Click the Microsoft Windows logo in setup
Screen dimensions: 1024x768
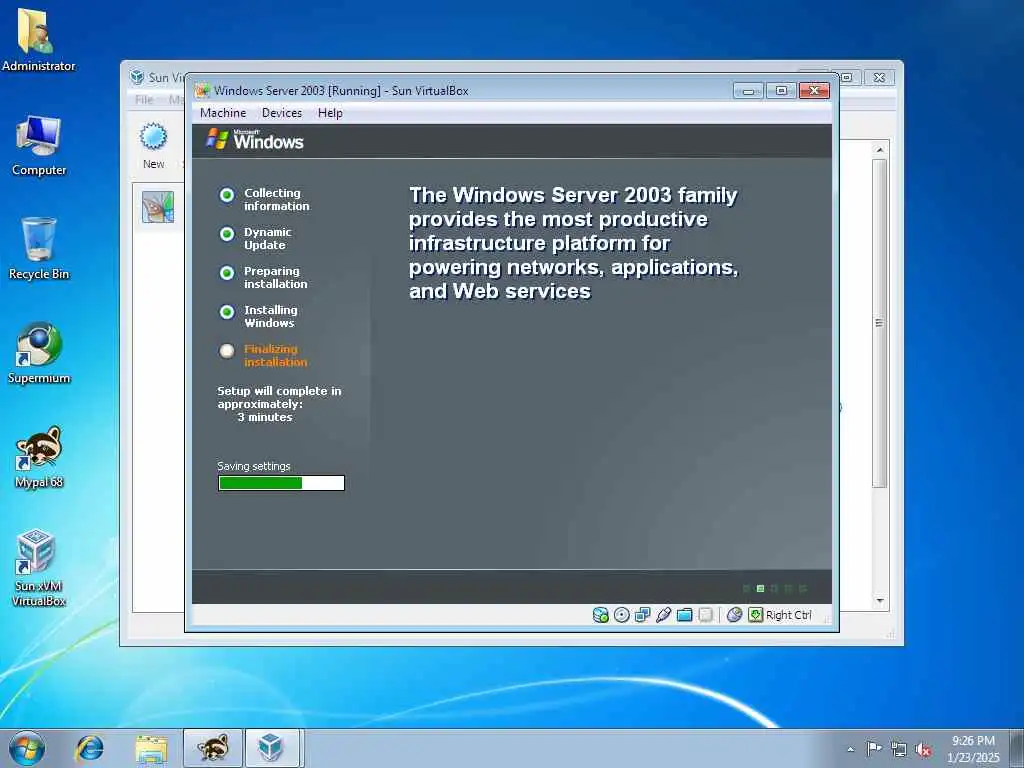[x=255, y=139]
